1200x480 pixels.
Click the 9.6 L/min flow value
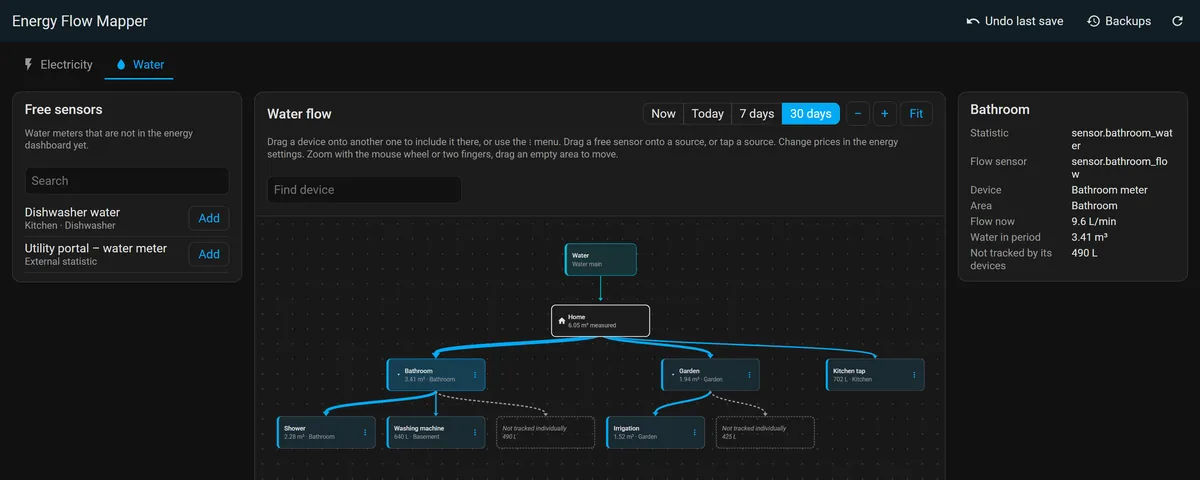(x=1093, y=222)
